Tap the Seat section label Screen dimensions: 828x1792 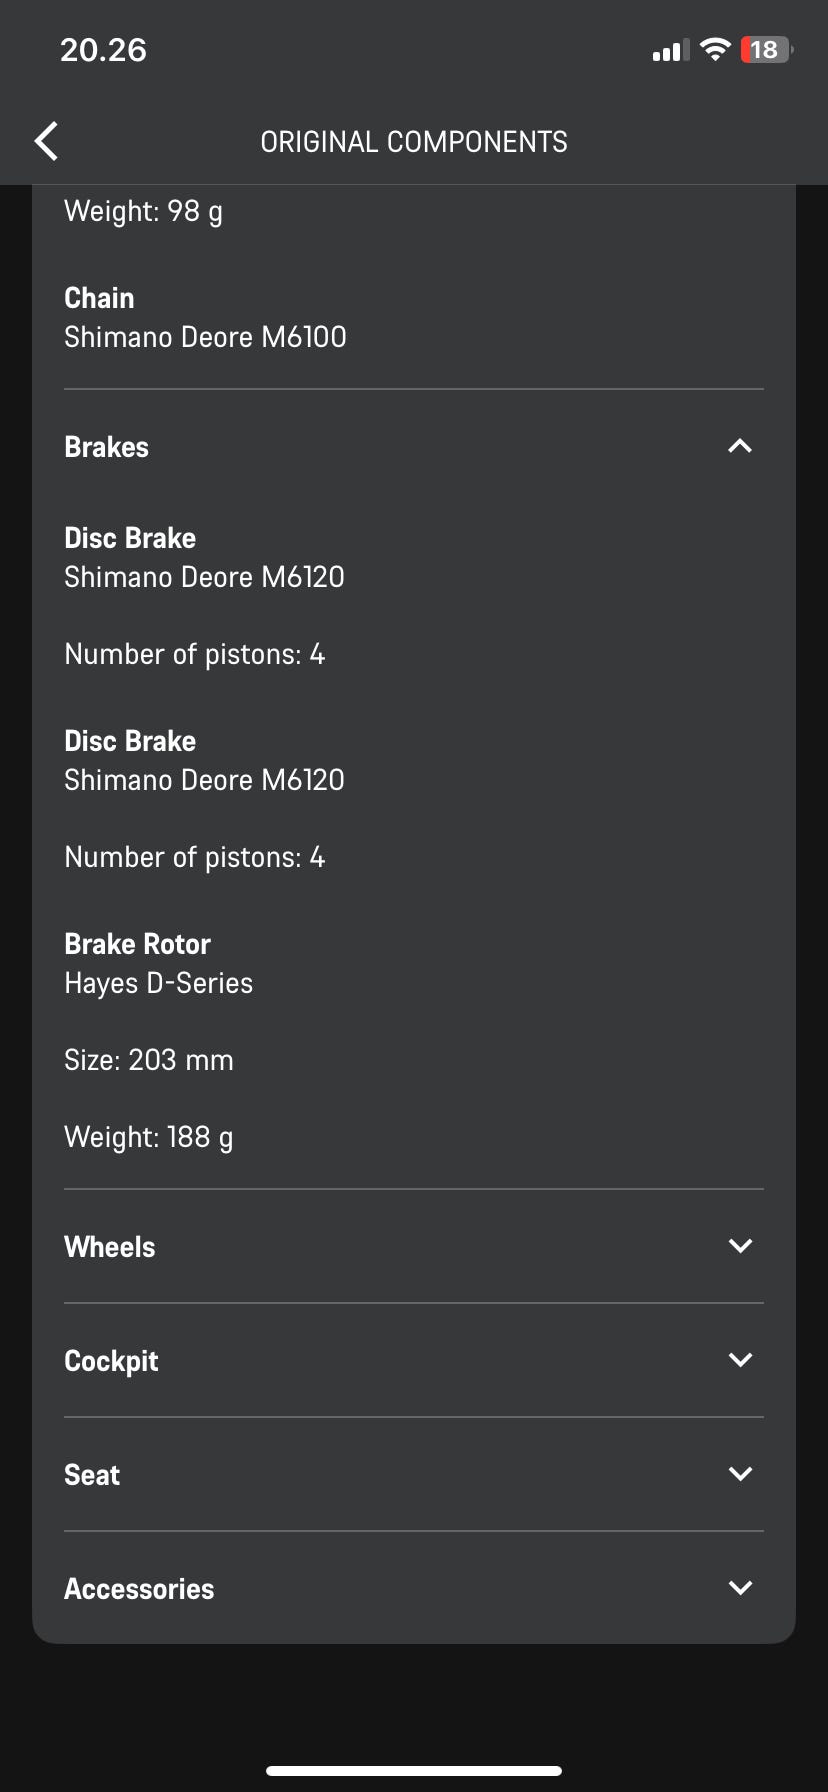[x=92, y=1475]
